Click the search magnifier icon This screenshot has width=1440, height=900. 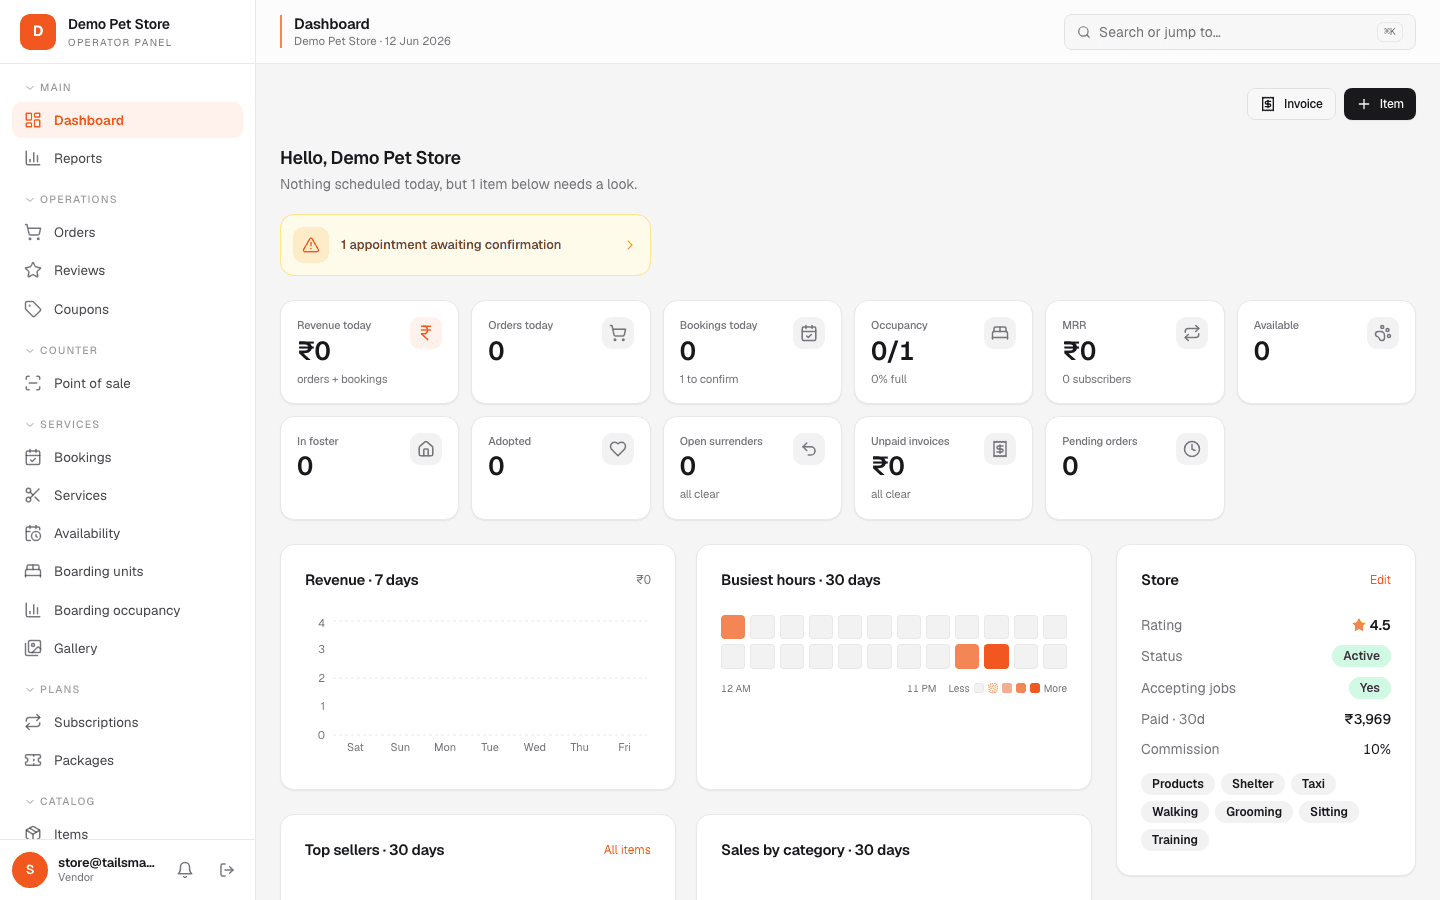(x=1084, y=32)
